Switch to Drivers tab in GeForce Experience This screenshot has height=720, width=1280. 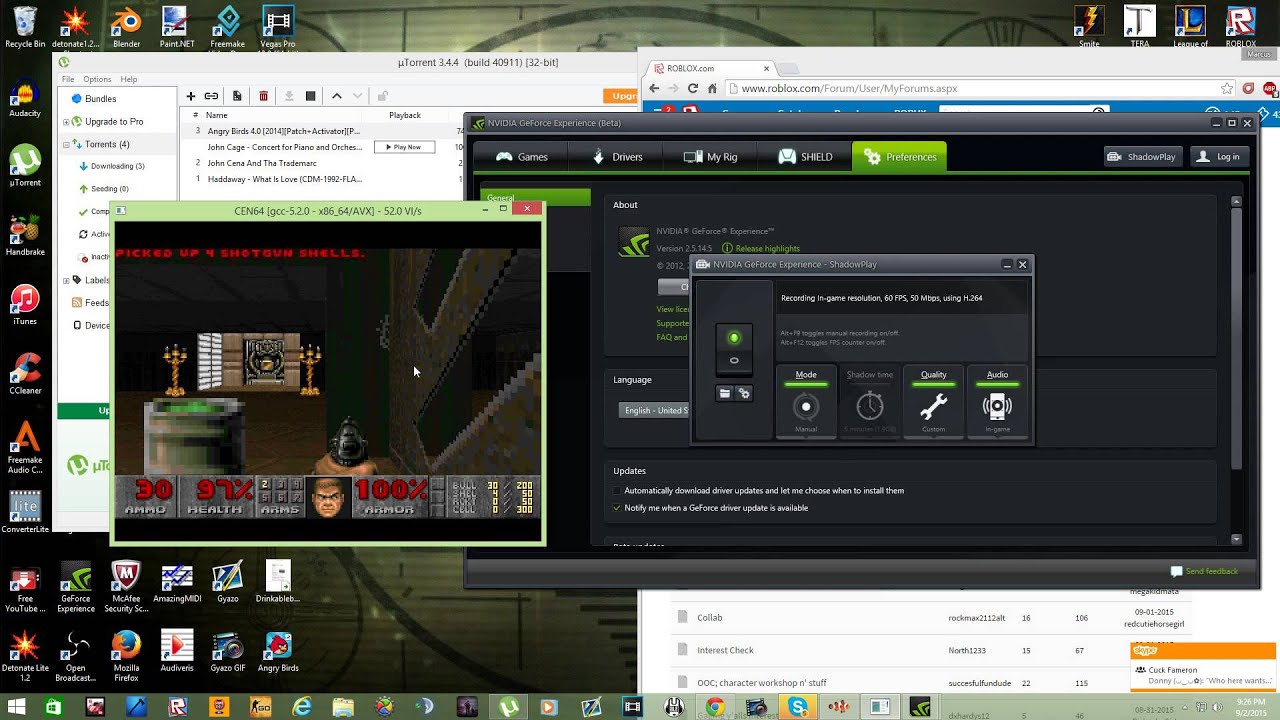[615, 157]
